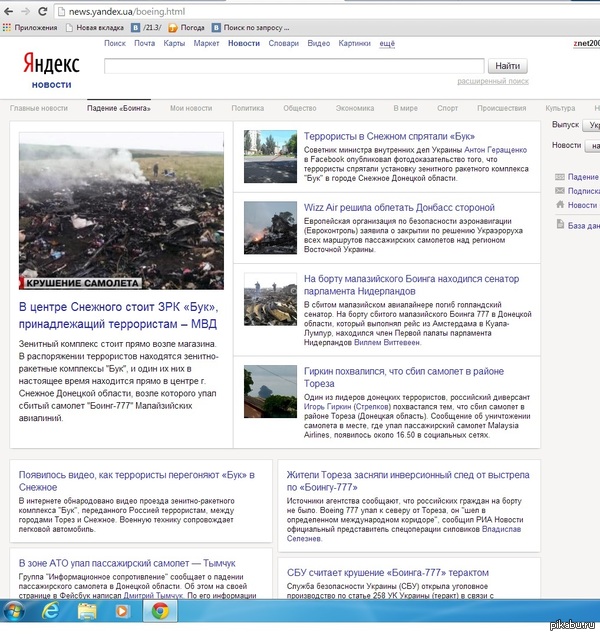The height and width of the screenshot is (636, 600).
Task: Click the house icon beside Новости
Action: [x=559, y=205]
